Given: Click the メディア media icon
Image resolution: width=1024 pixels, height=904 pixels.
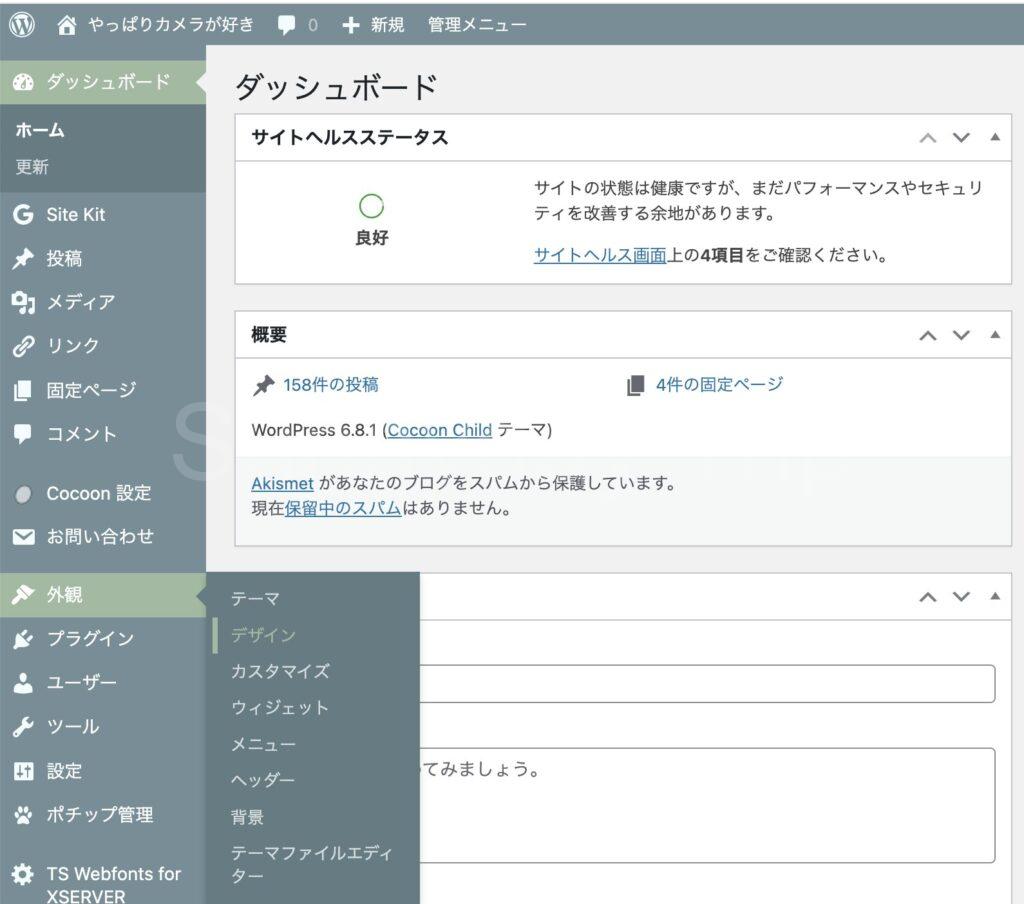Looking at the screenshot, I should tap(23, 302).
